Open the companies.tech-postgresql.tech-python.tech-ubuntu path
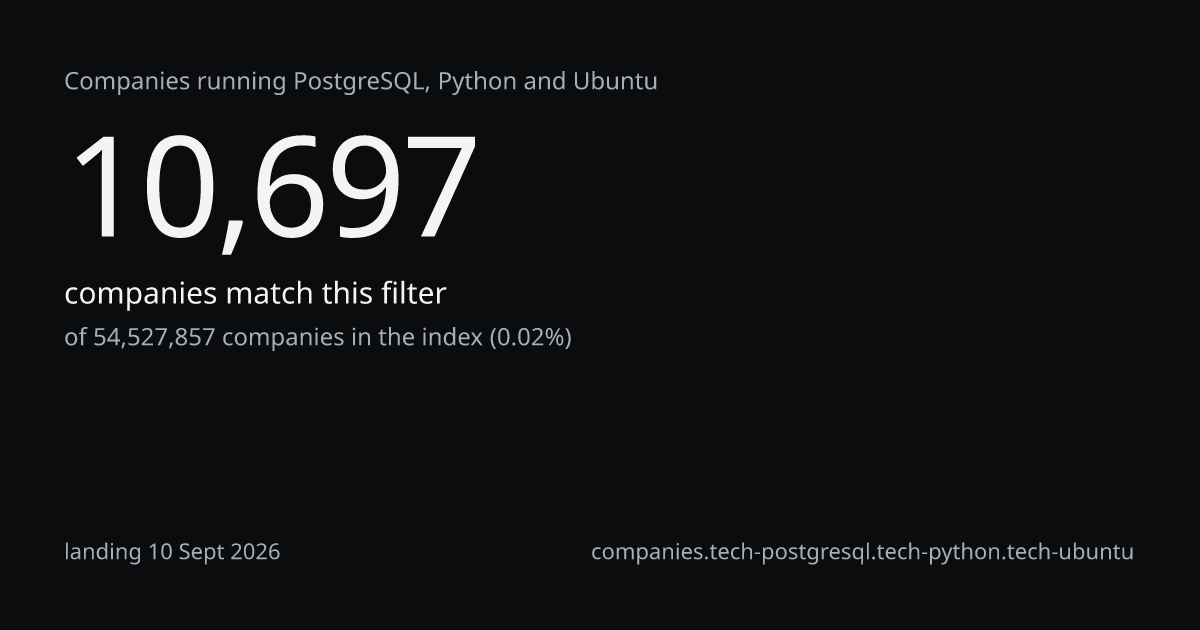 point(862,552)
